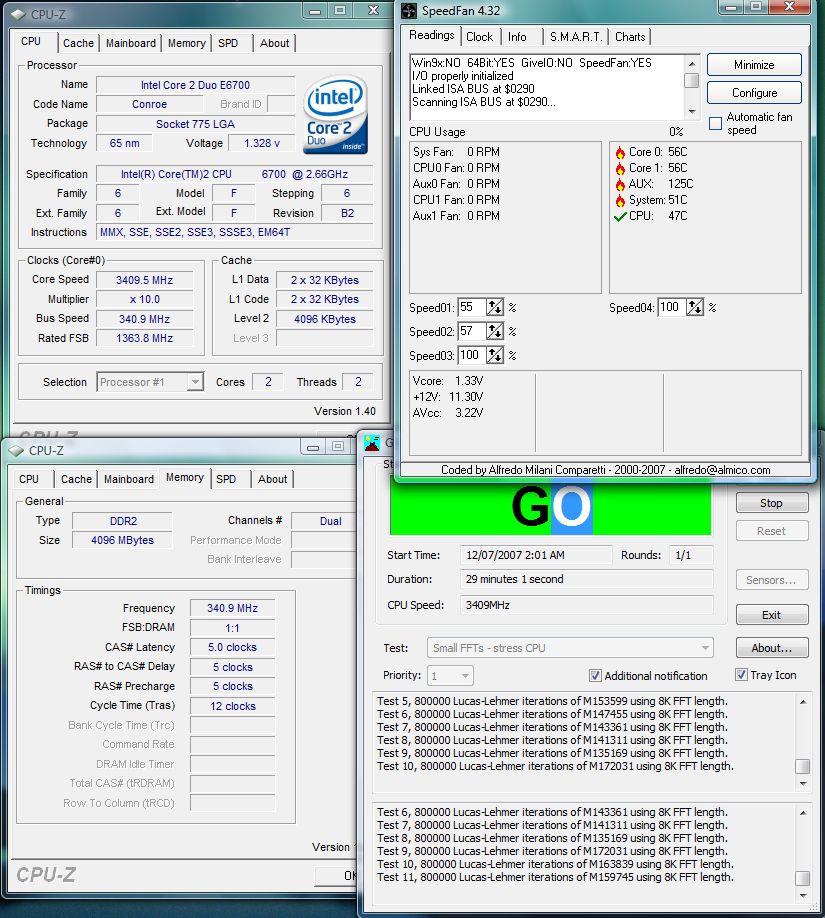Open the Processor #1 selection dropdown
The image size is (825, 918).
pos(150,382)
